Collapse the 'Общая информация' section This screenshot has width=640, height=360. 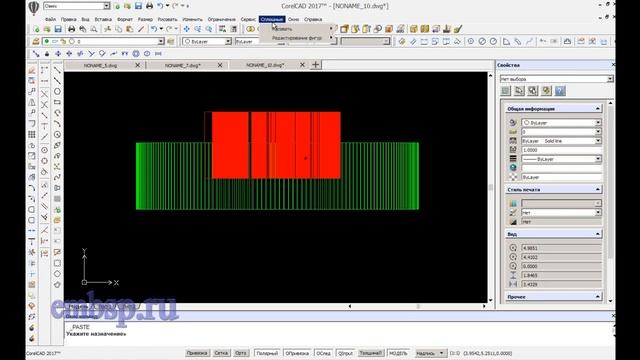598,109
